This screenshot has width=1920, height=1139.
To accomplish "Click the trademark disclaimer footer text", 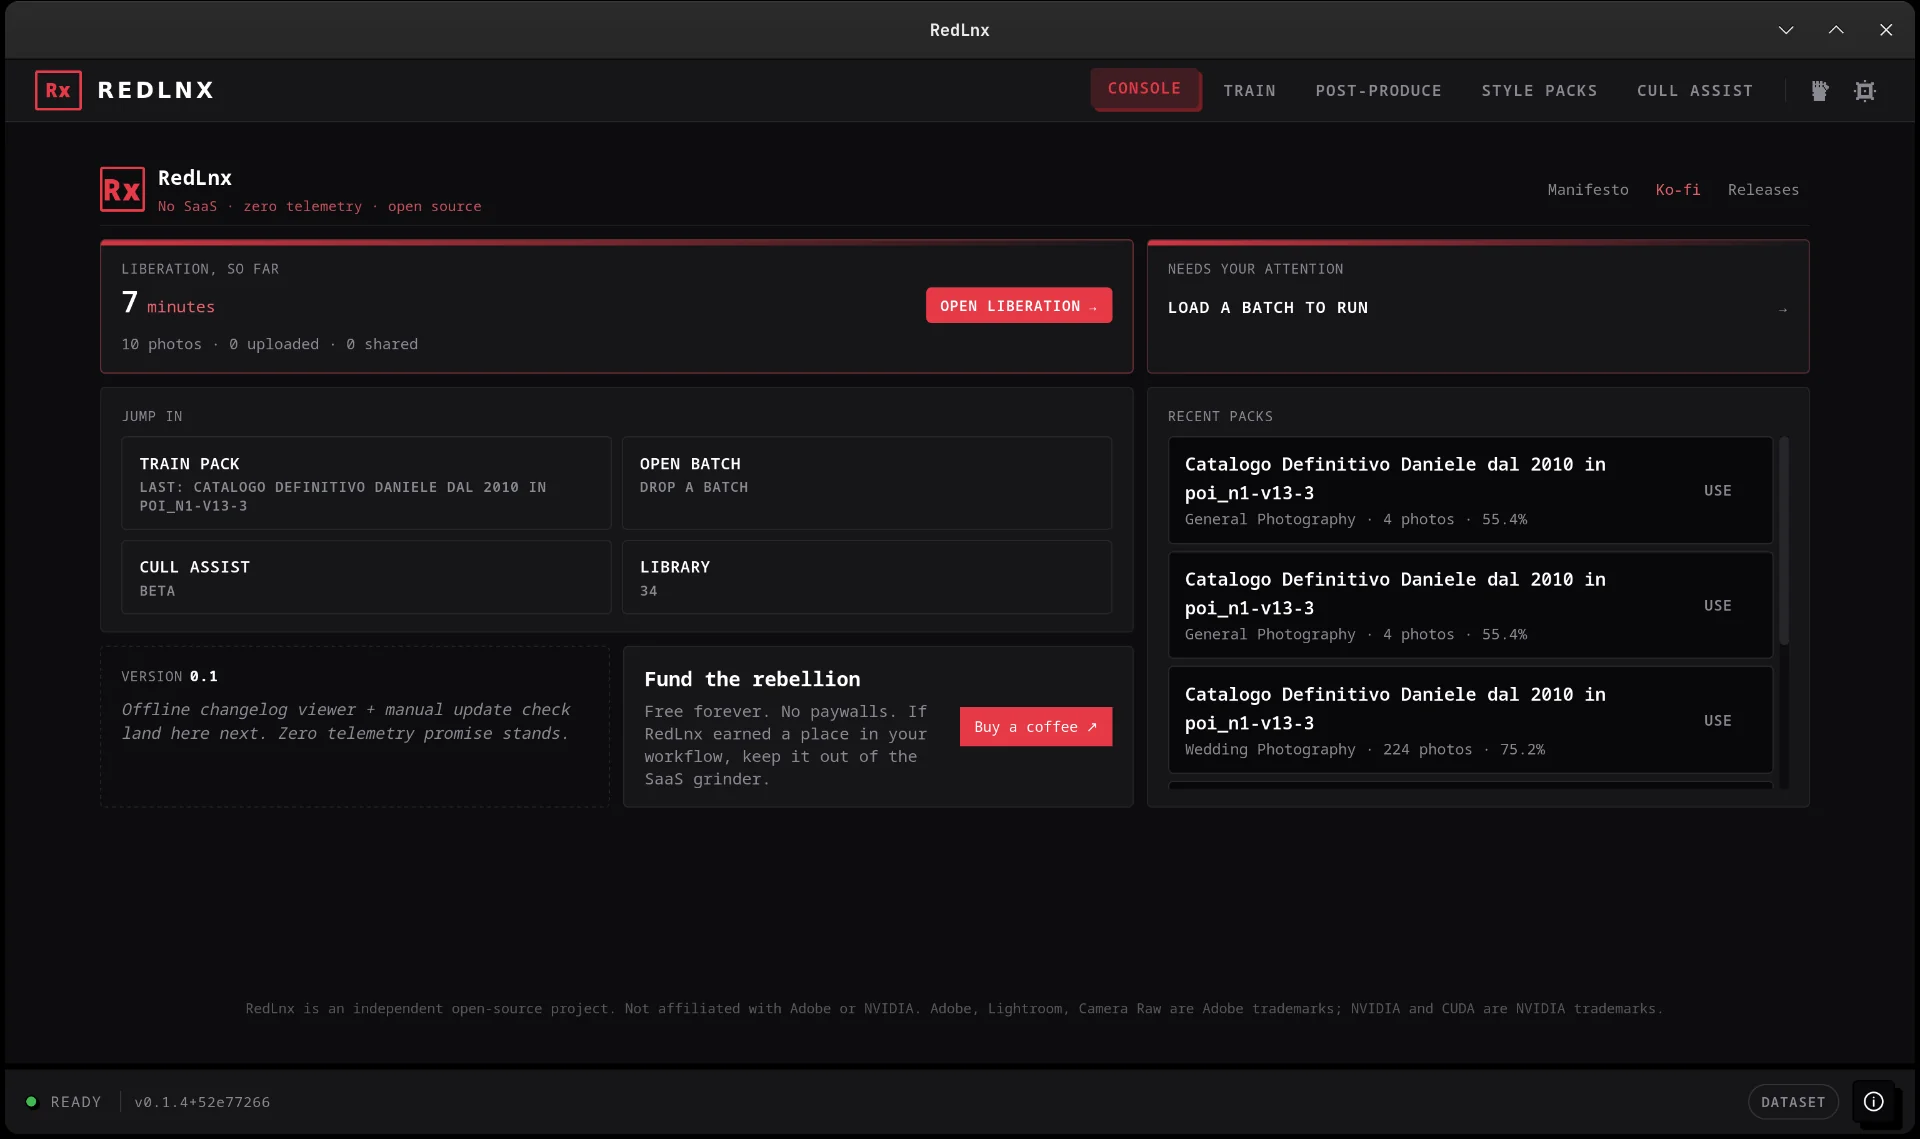I will coord(954,1009).
